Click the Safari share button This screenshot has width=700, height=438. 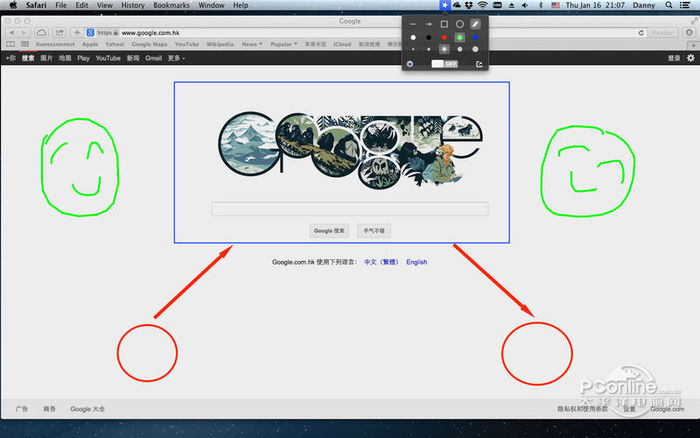[59, 33]
